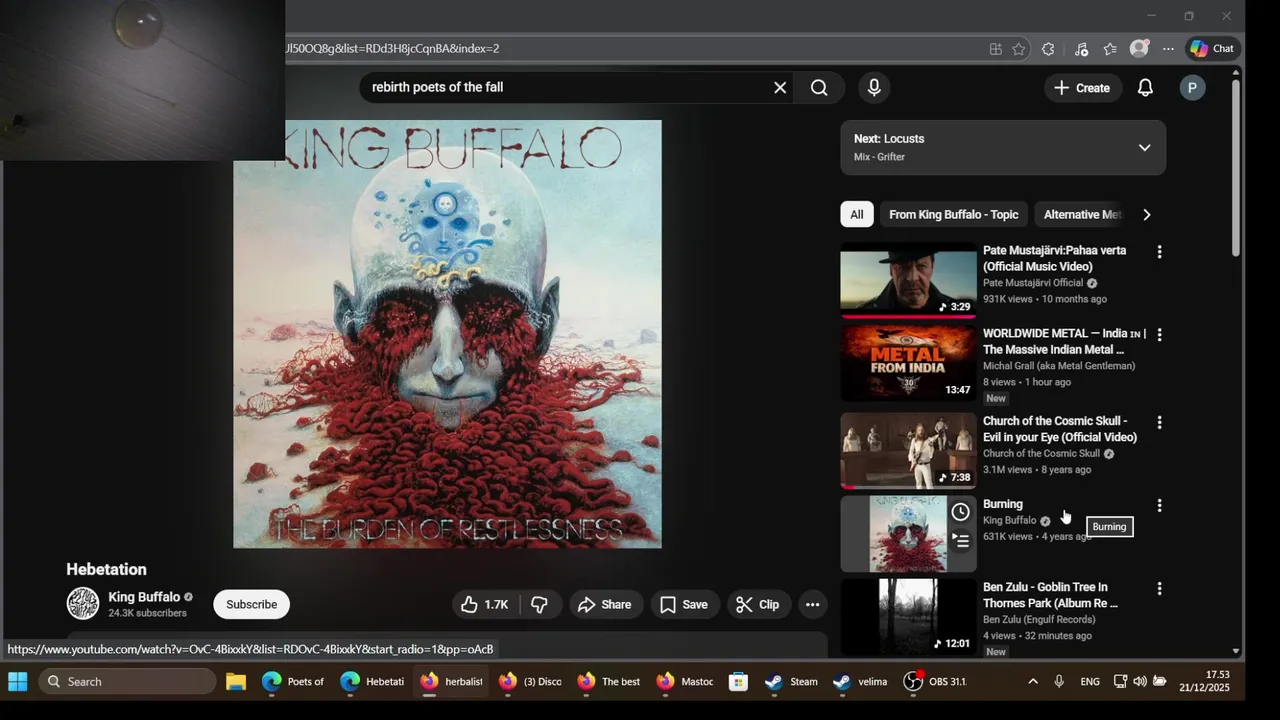Select the Alternative Metal chip
The width and height of the screenshot is (1280, 720).
[1082, 215]
